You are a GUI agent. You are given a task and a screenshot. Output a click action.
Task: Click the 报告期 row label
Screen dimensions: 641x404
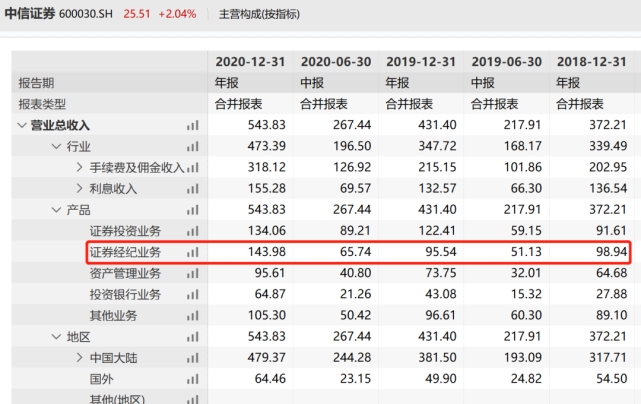pos(36,83)
